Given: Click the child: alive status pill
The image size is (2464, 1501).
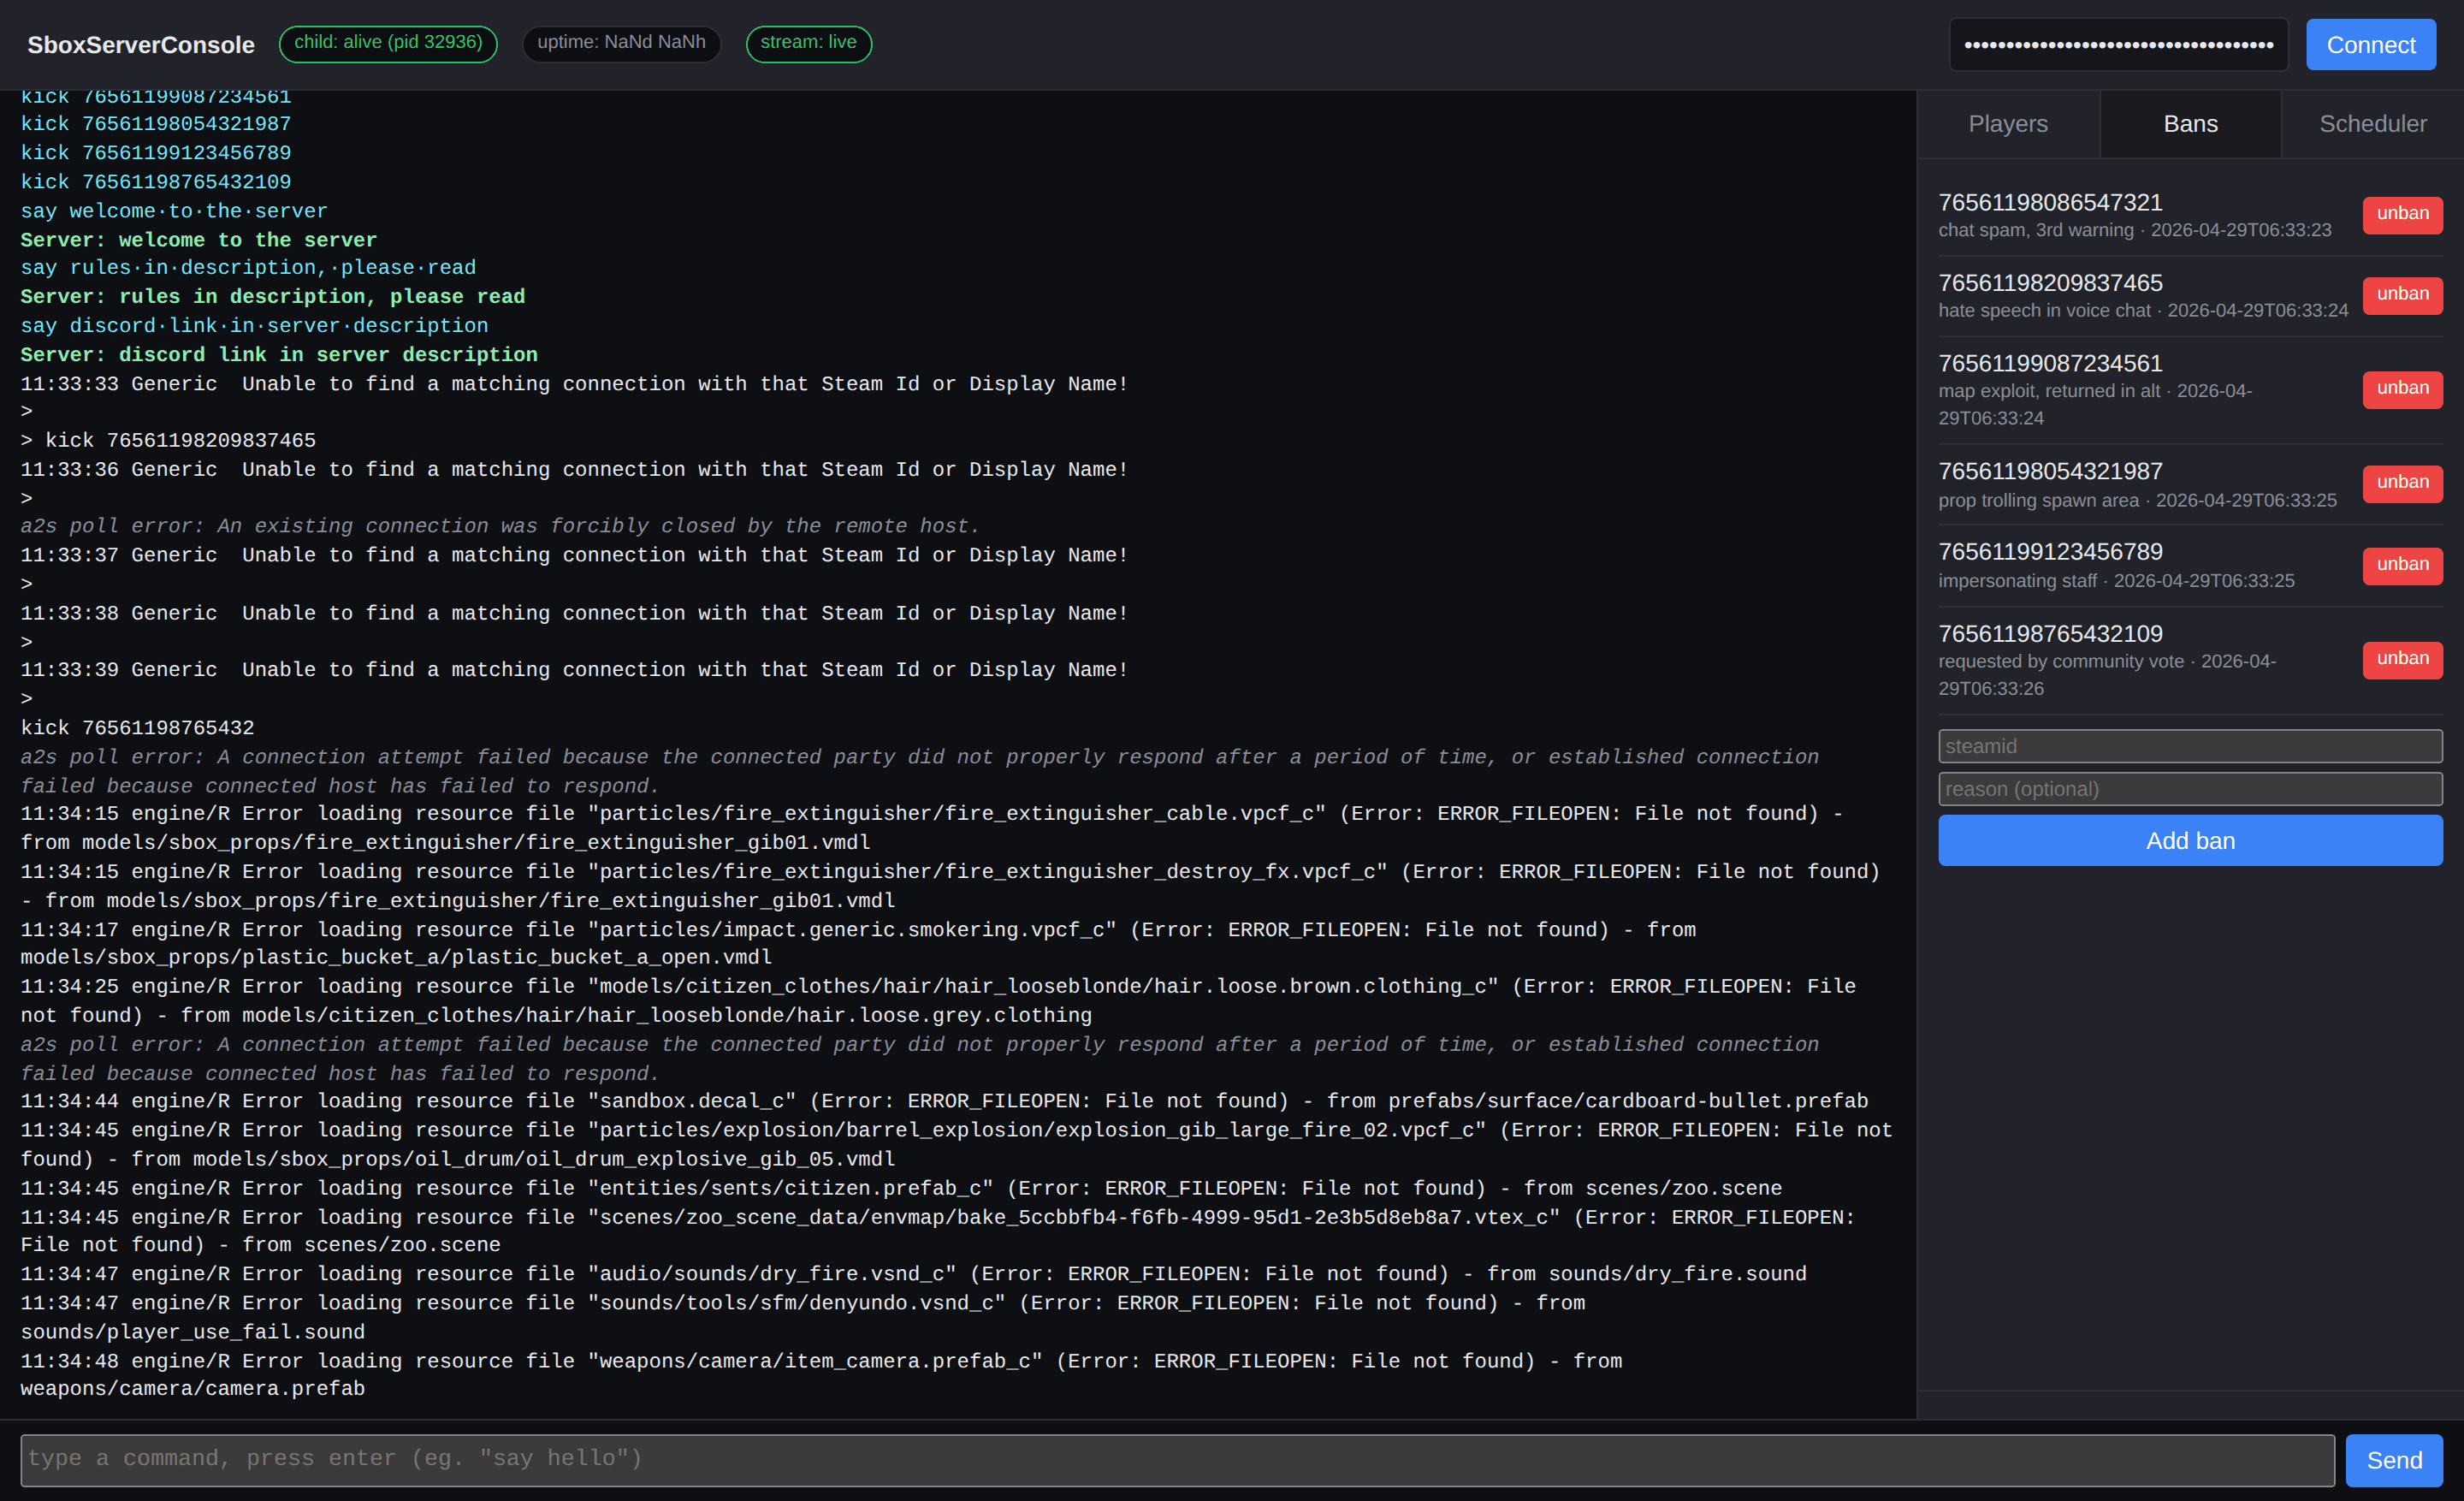Looking at the screenshot, I should coord(388,43).
